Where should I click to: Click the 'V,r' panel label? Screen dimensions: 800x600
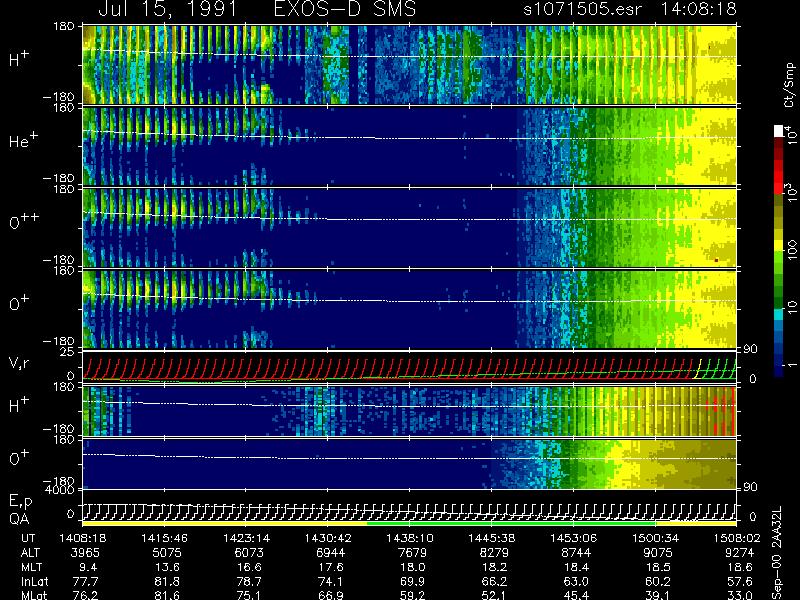[x=19, y=364]
